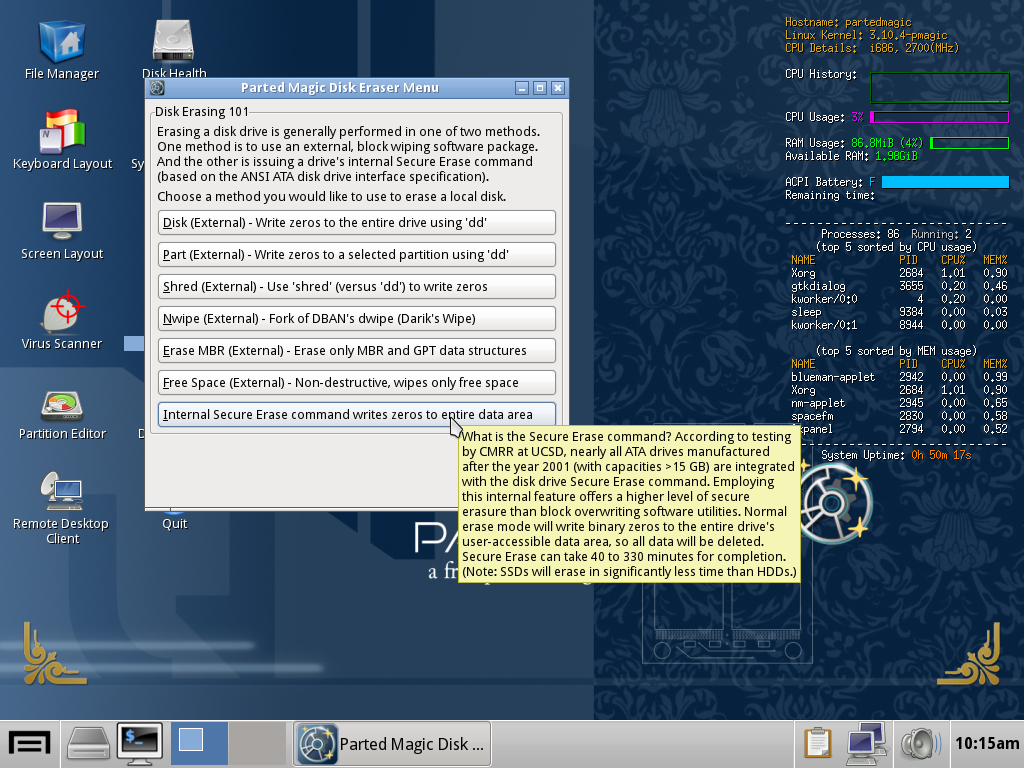The image size is (1024, 768).
Task: Open the application menu in taskbar
Action: point(29,742)
